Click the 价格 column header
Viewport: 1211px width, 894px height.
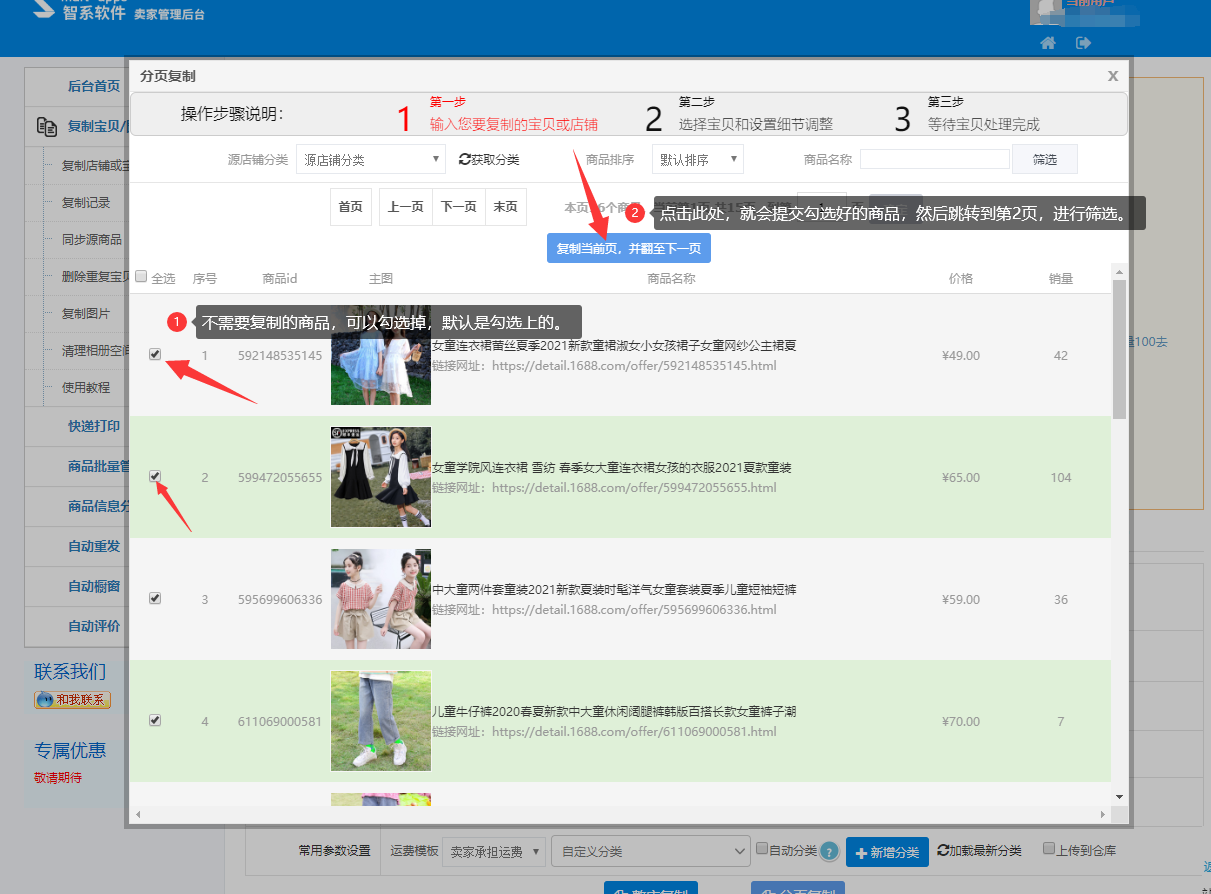click(x=961, y=278)
